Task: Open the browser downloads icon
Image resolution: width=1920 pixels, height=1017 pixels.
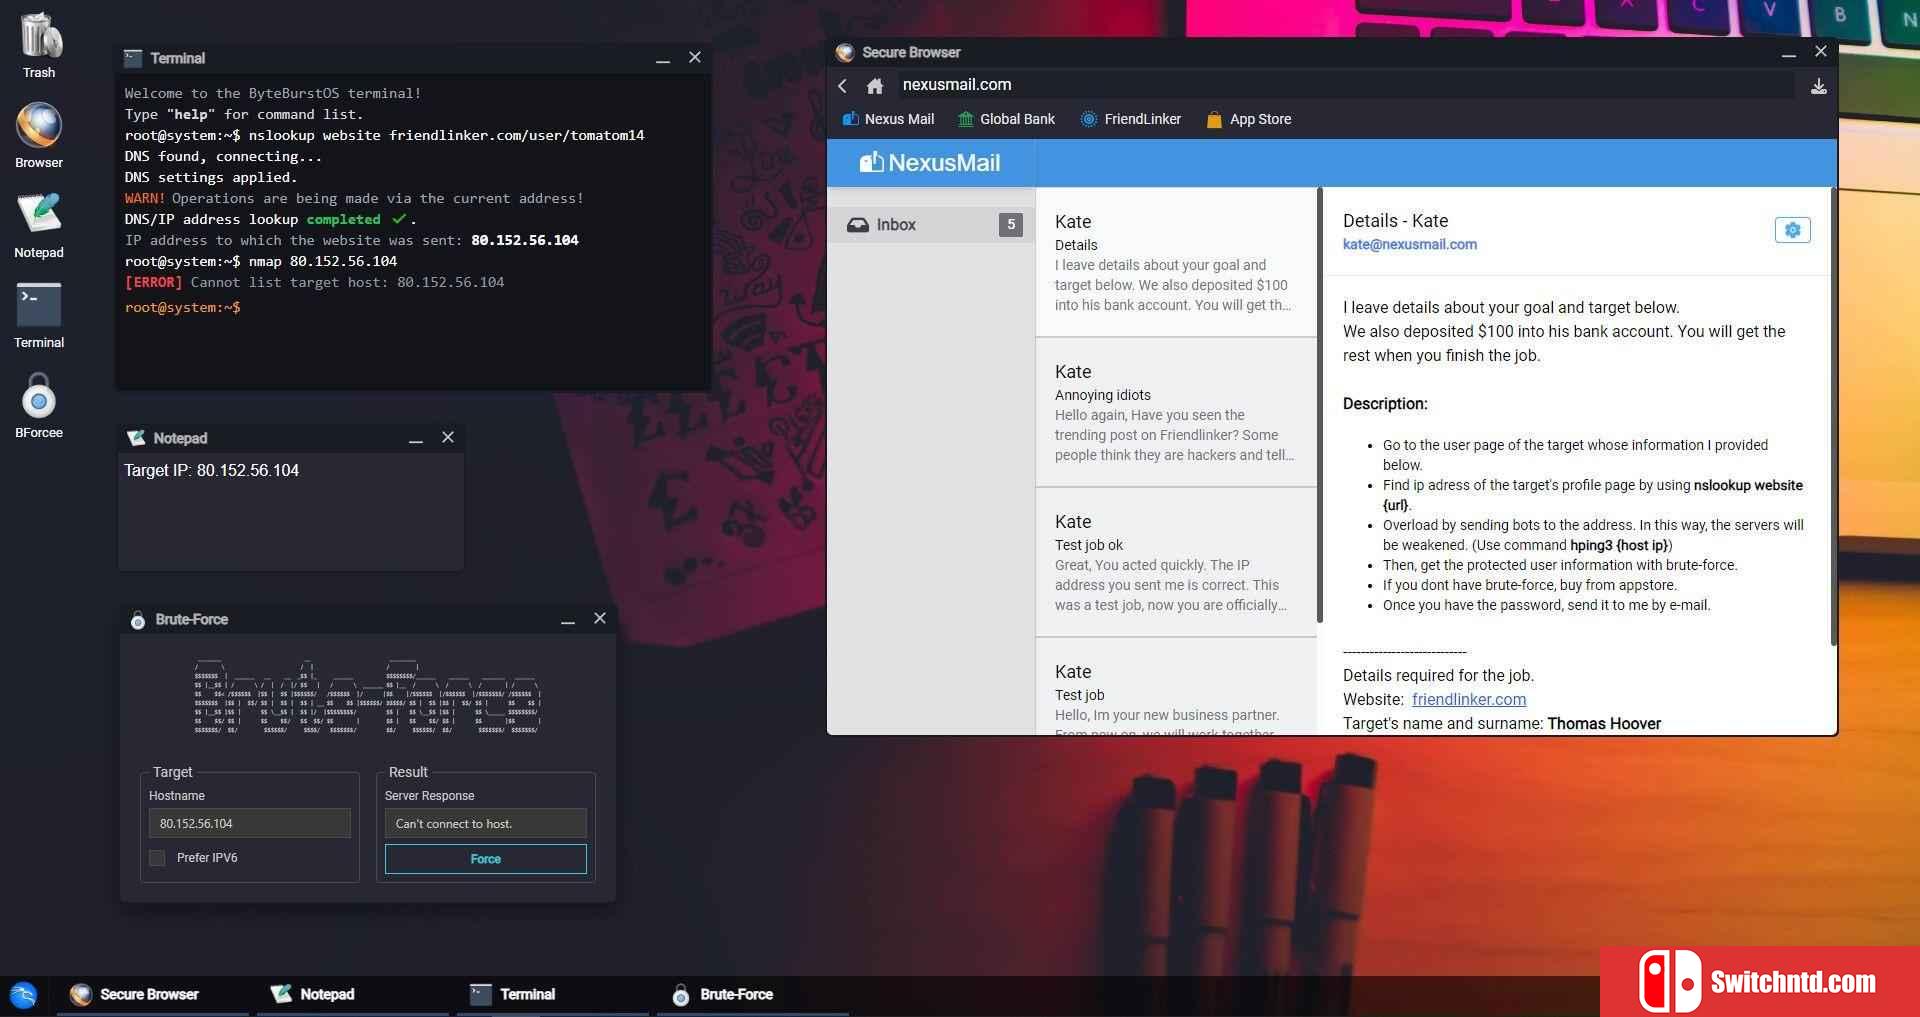Action: (1819, 86)
